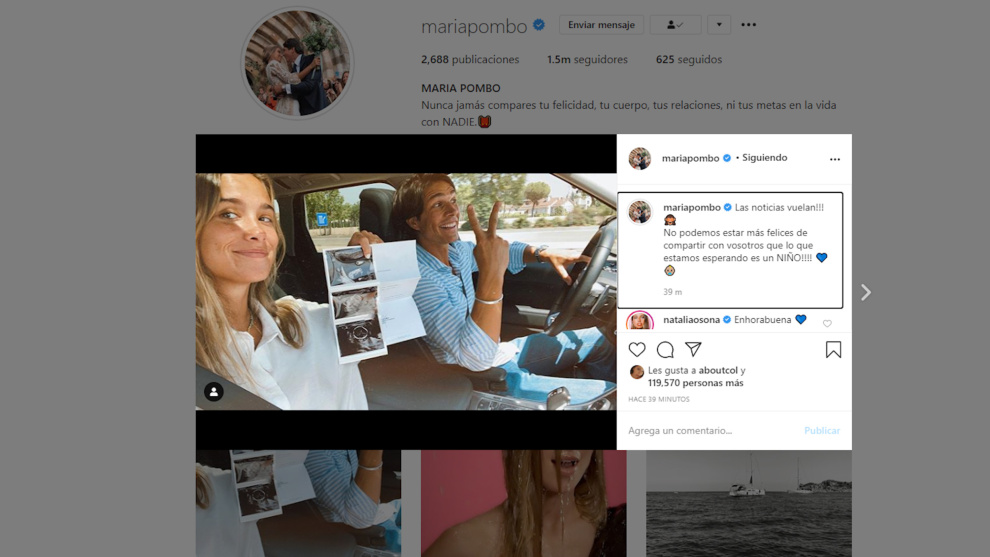Click the Enviar mensaje button

[x=601, y=25]
